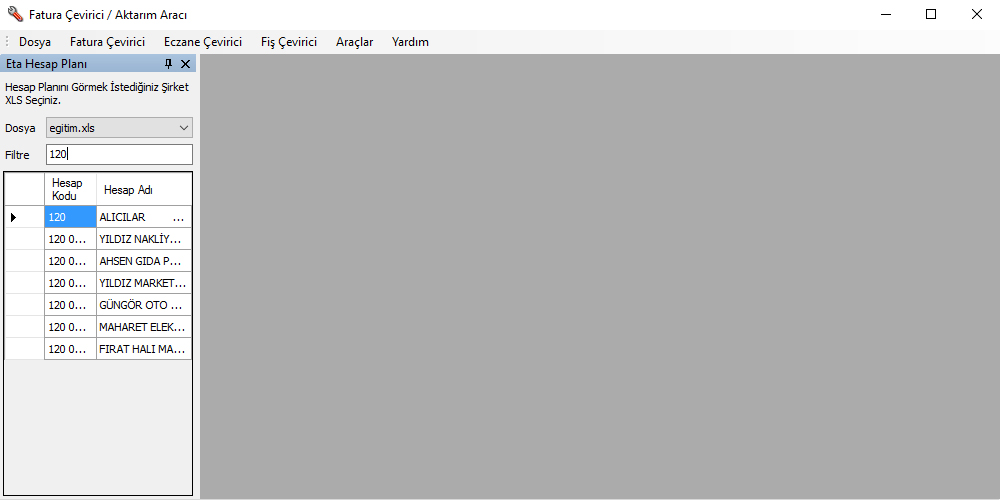Close the Fatura Çevirici window
The image size is (1000, 500).
976,14
